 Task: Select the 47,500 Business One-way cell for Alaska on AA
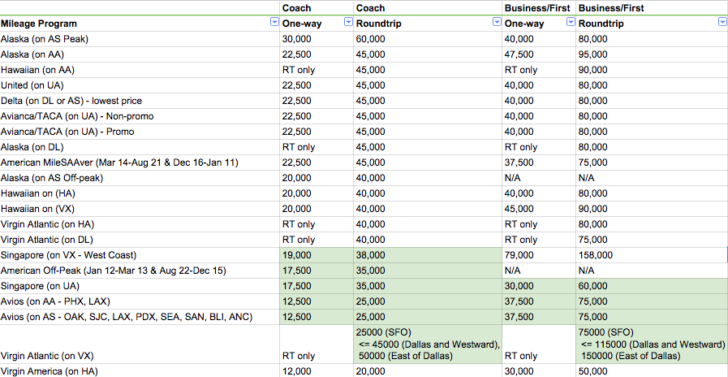click(539, 55)
